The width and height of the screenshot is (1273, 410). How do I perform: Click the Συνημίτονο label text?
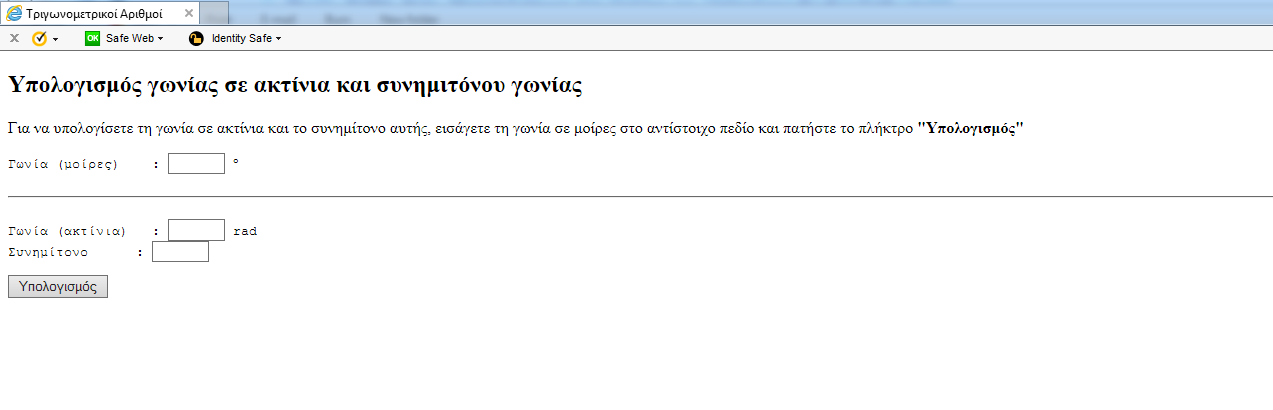click(47, 252)
